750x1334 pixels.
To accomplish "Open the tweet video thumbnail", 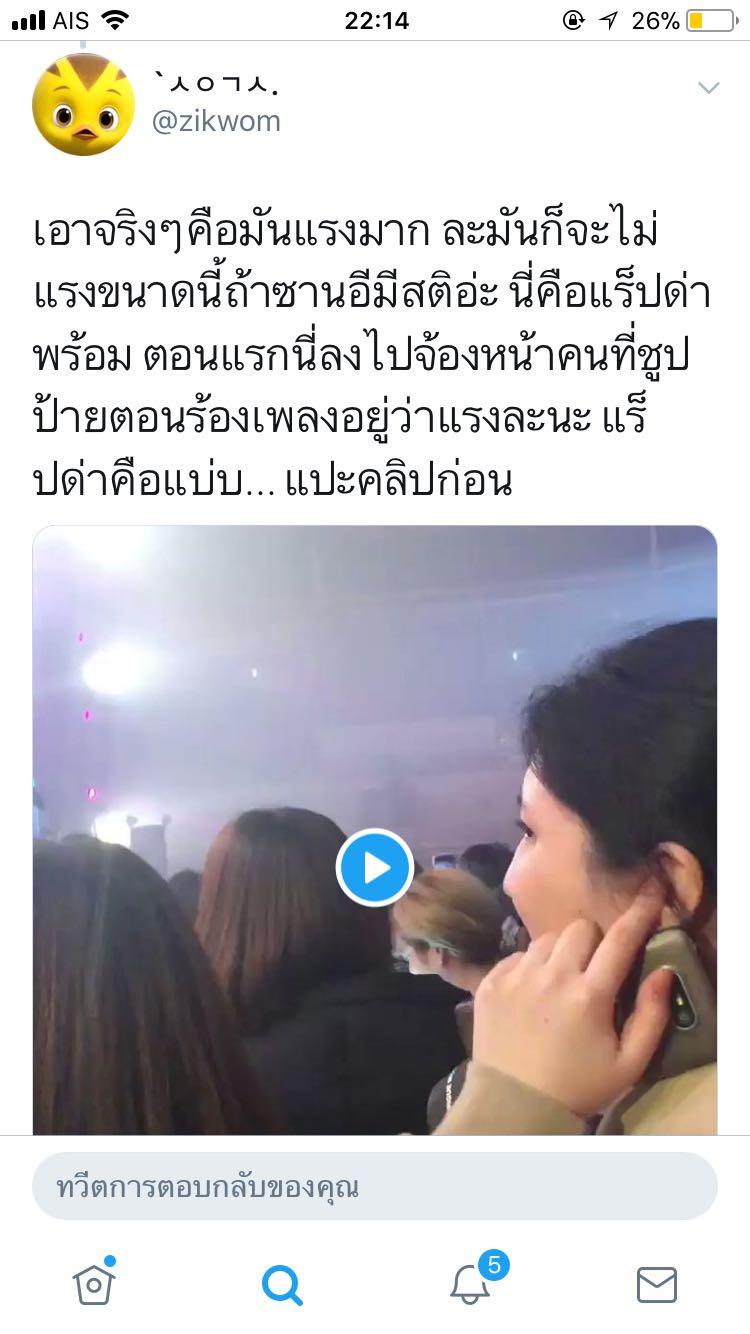I will pos(375,830).
